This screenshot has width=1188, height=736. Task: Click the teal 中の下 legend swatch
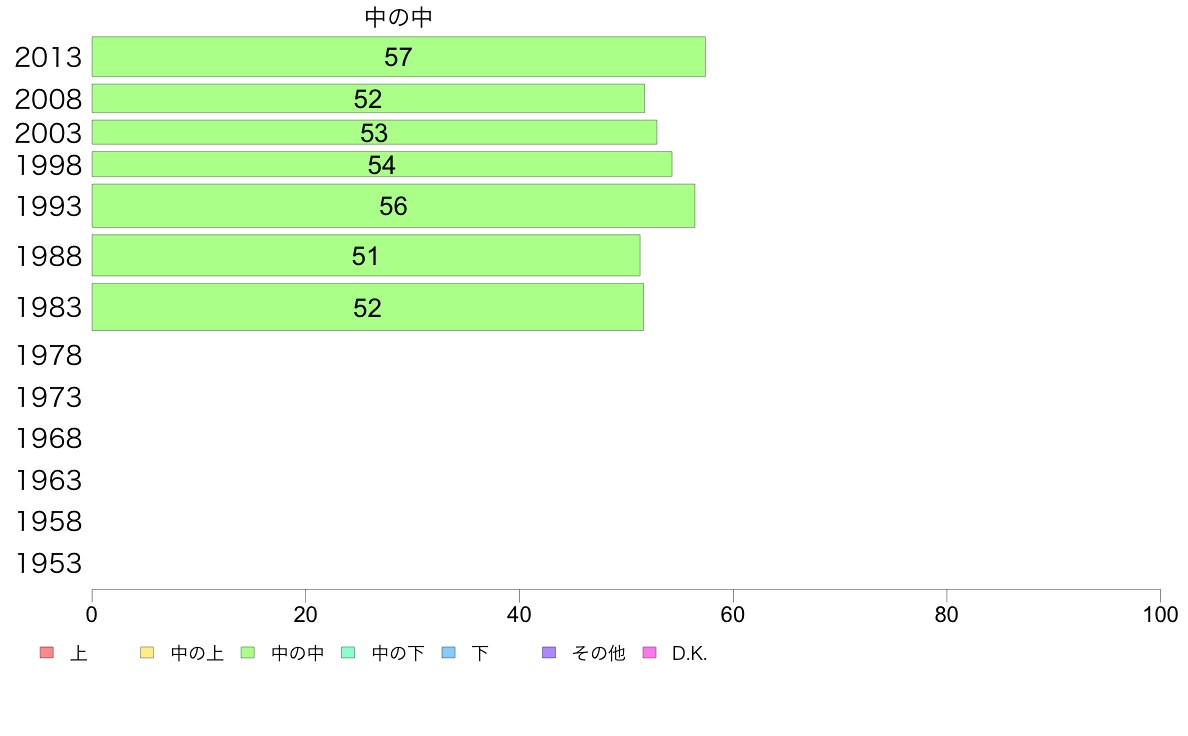pos(349,653)
